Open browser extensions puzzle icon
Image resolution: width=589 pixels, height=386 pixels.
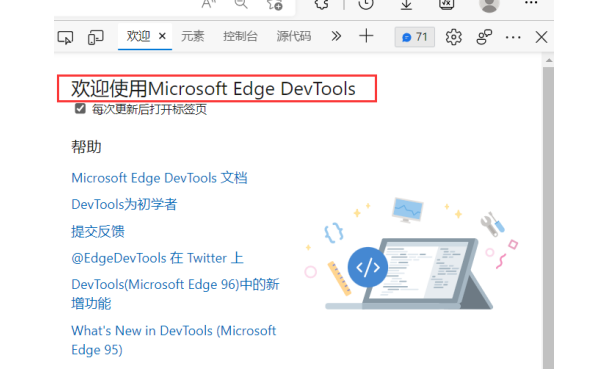322,4
